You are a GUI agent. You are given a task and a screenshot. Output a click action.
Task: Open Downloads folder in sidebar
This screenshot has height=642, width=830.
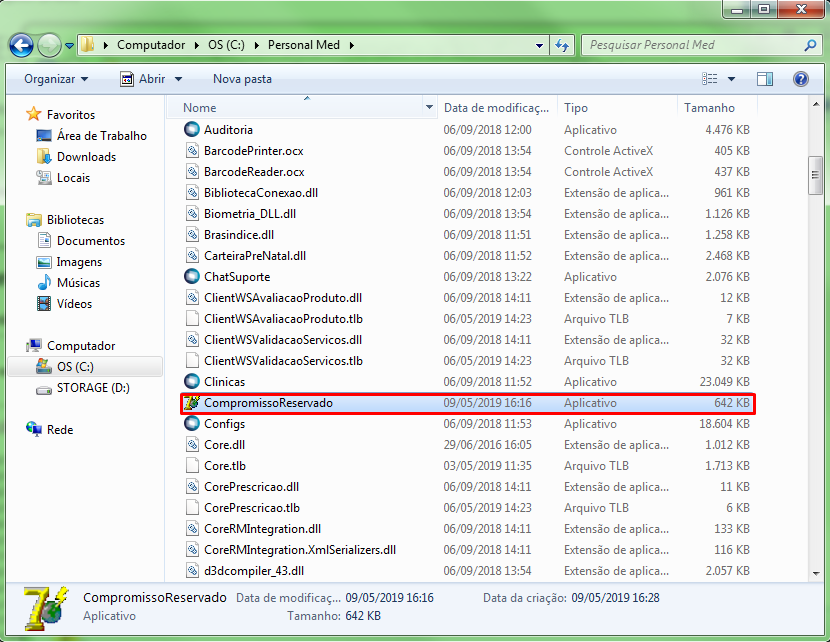tap(86, 157)
